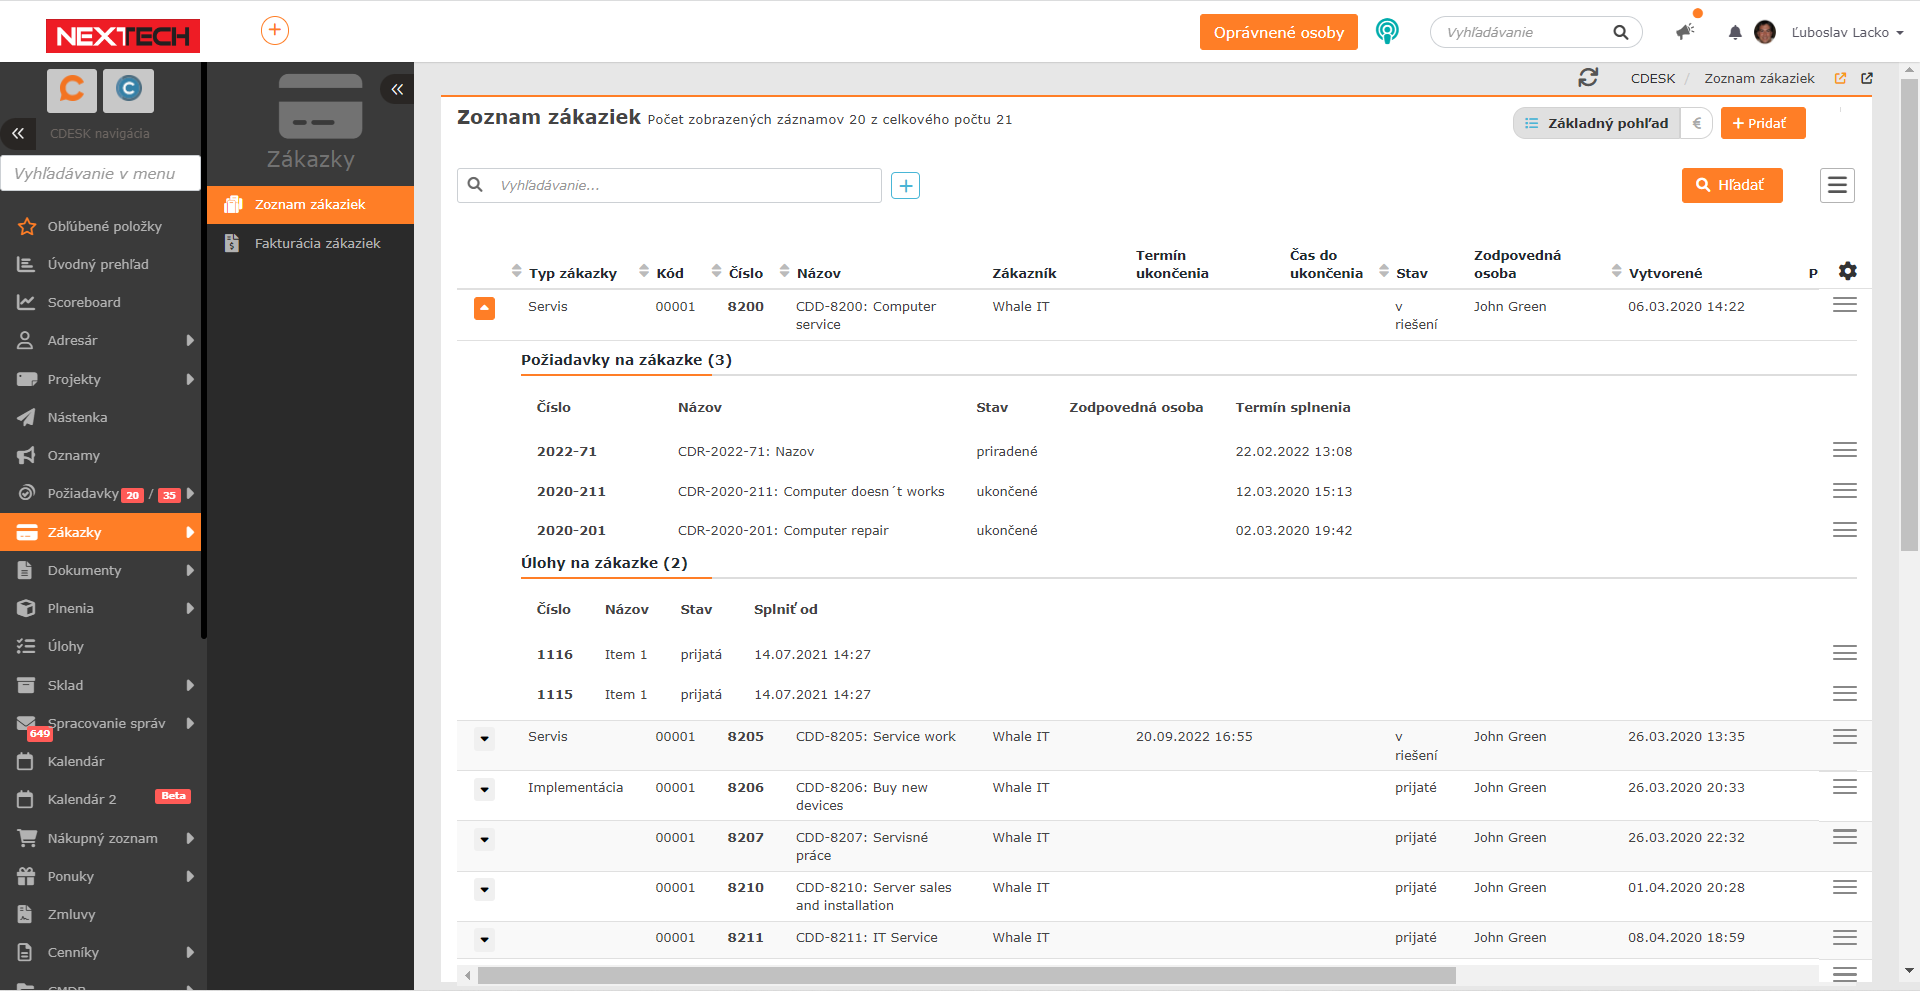Click the megaphone announcements icon

pyautogui.click(x=1686, y=32)
